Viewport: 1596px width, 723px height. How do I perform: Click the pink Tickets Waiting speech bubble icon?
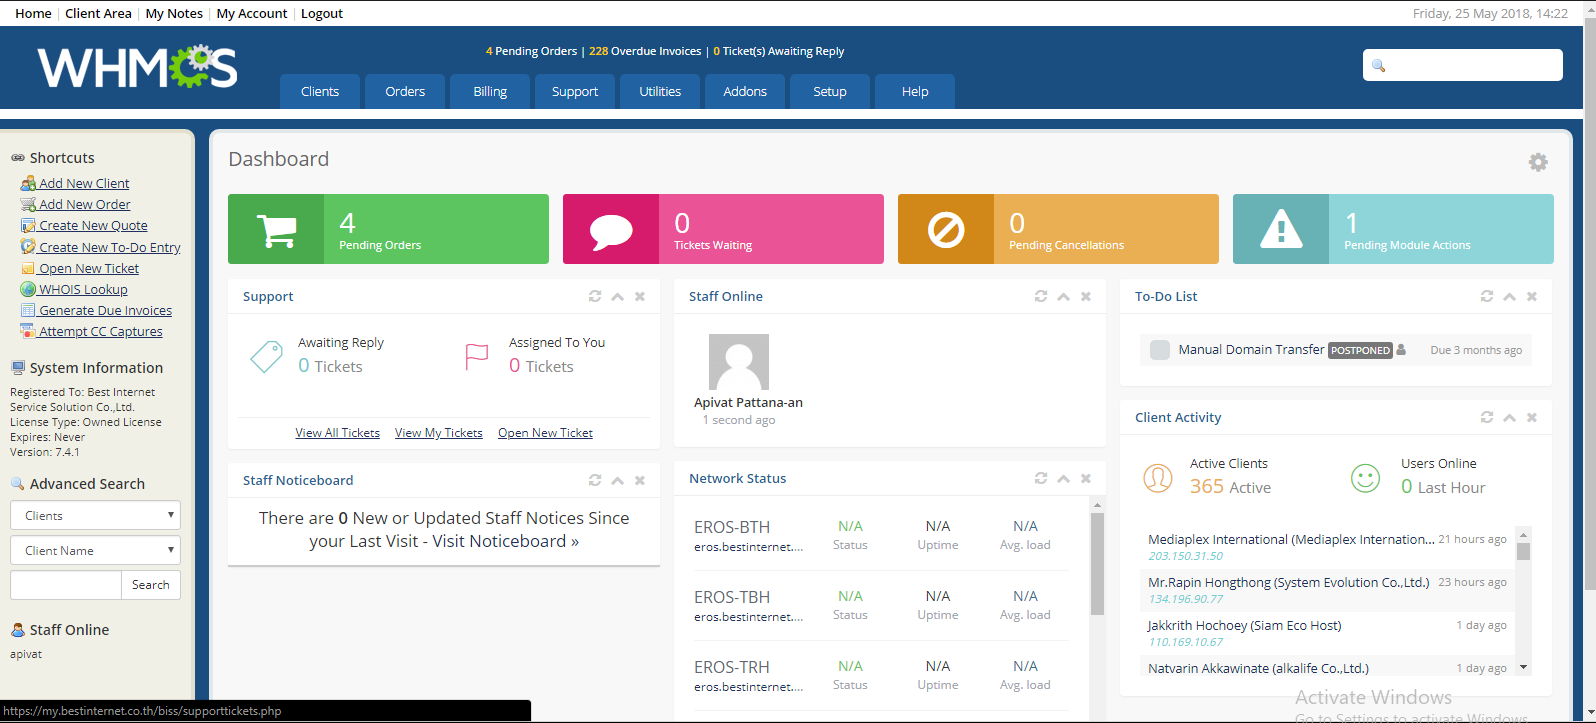pyautogui.click(x=611, y=230)
